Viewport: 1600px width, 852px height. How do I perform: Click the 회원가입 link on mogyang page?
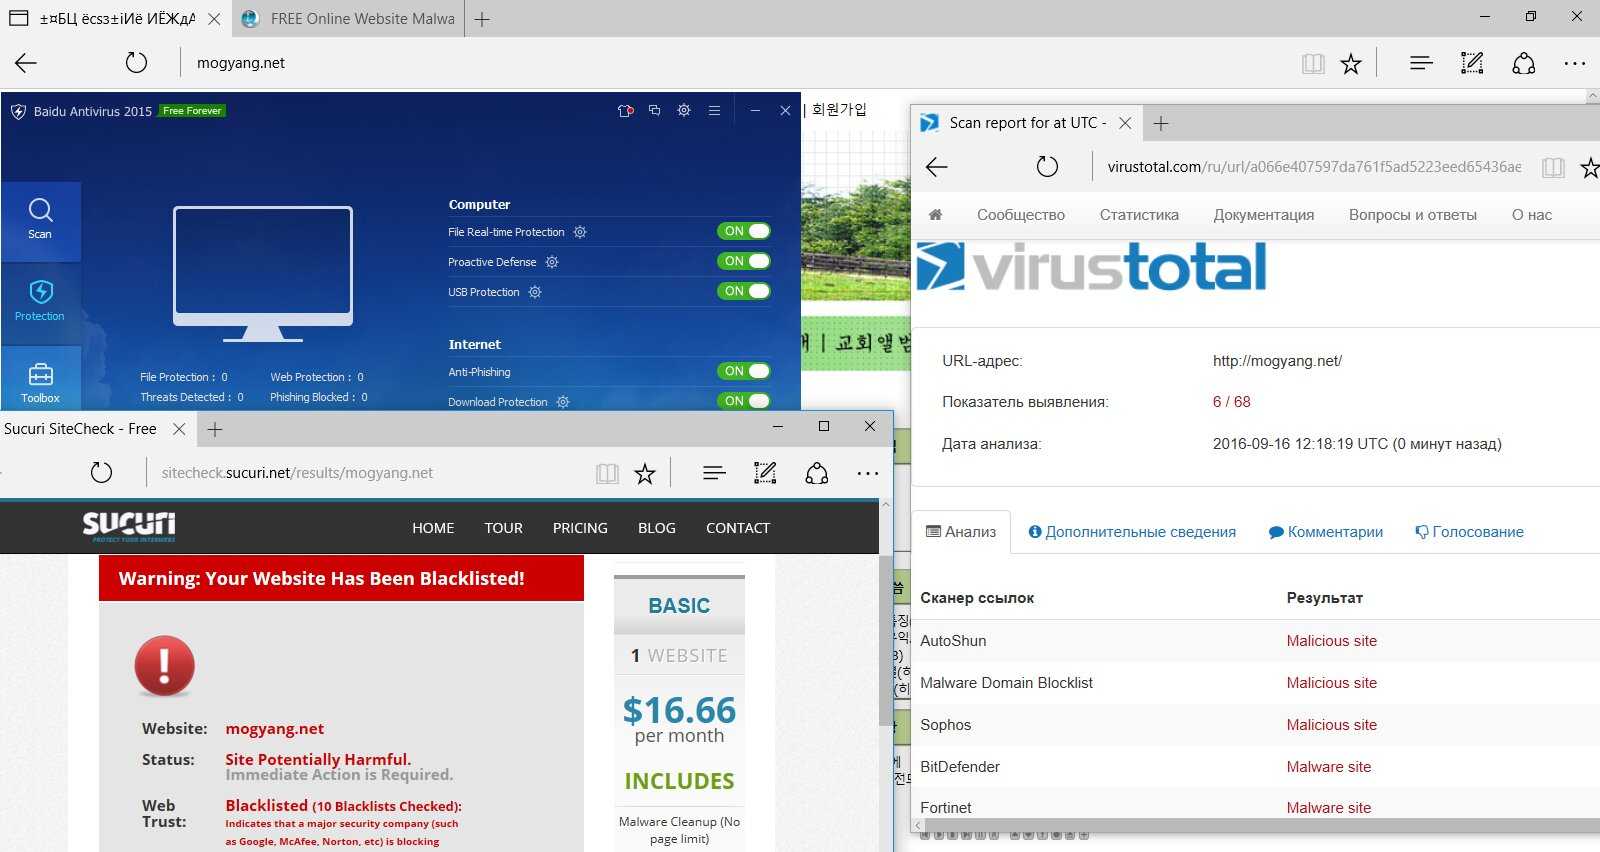pos(839,109)
